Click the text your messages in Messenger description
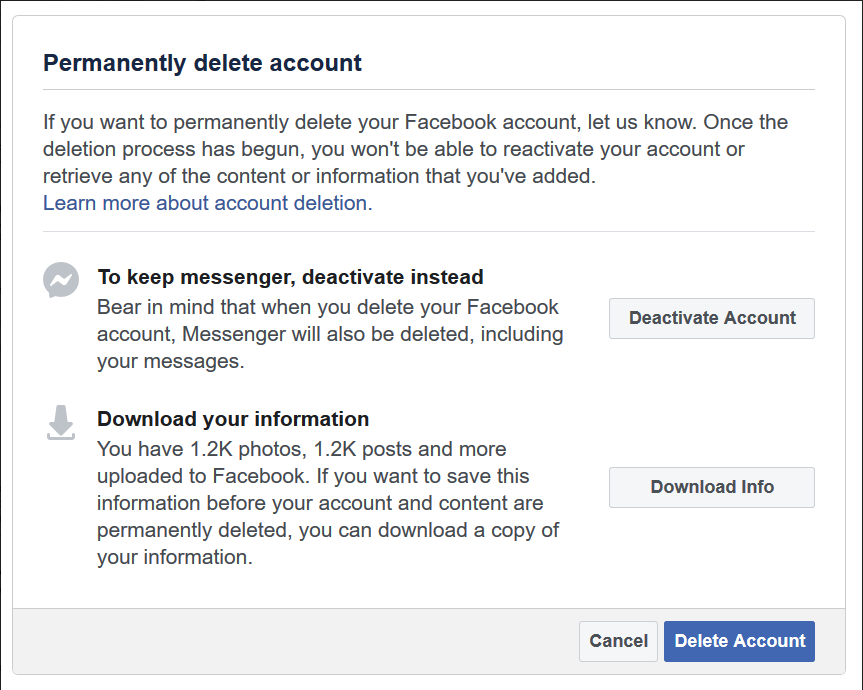The image size is (863, 690). click(x=170, y=361)
